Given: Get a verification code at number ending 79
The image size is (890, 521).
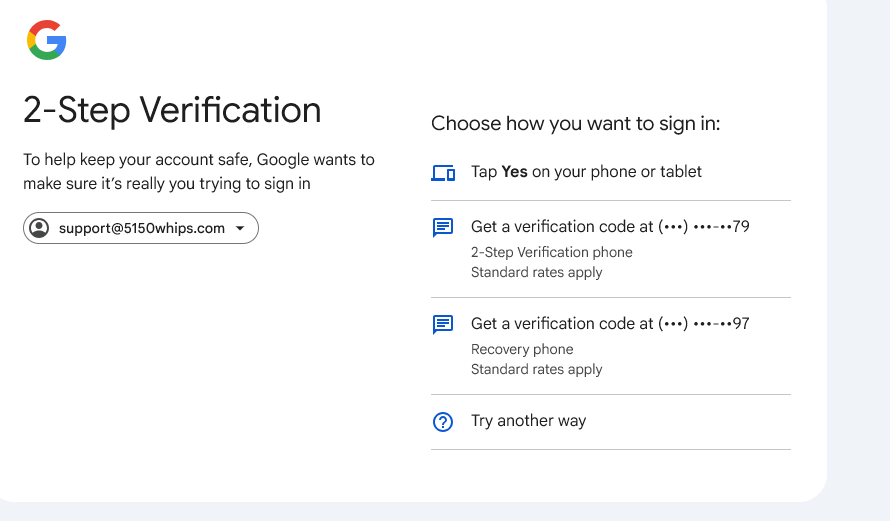Looking at the screenshot, I should tap(610, 227).
